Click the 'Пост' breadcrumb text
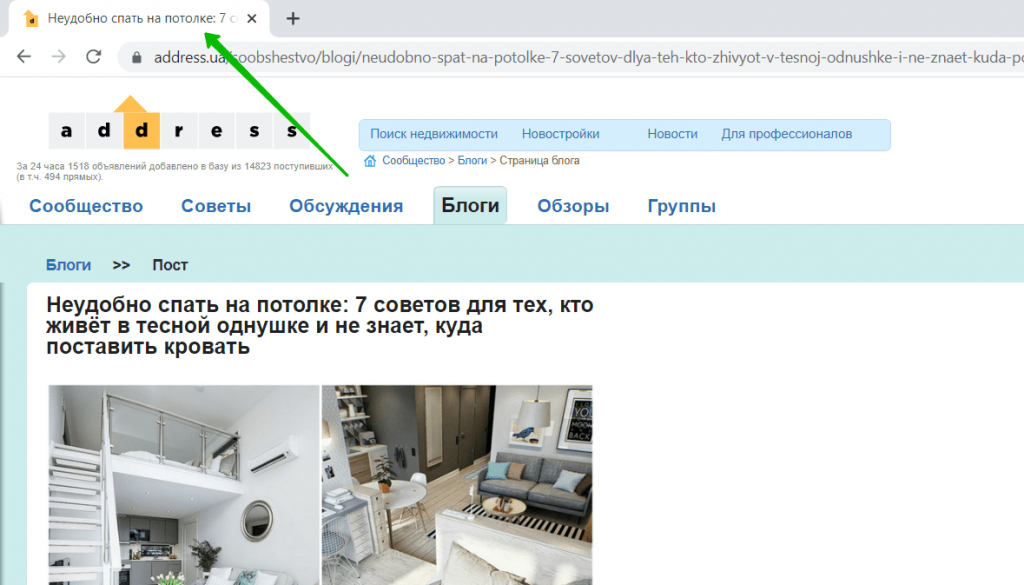 [170, 265]
